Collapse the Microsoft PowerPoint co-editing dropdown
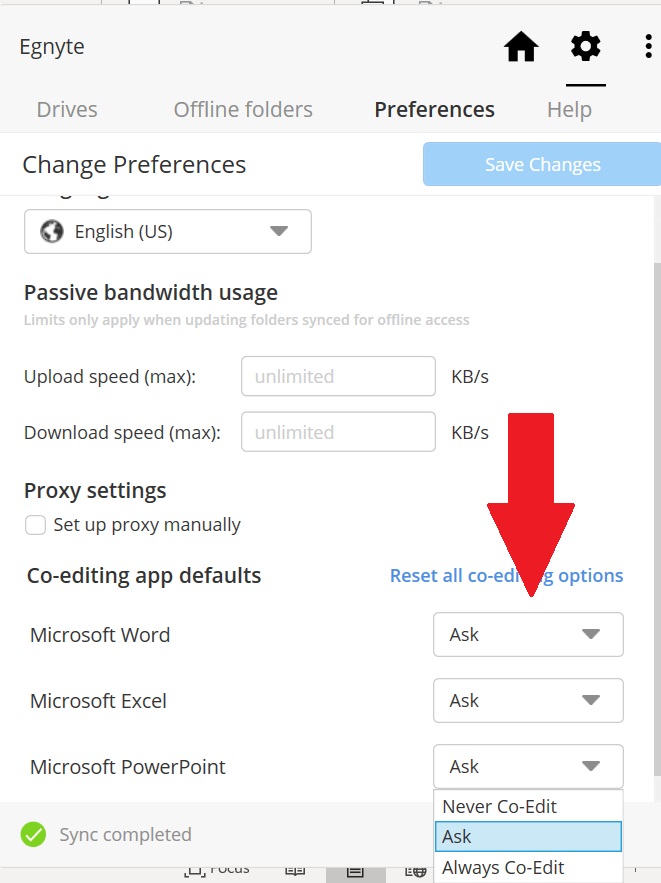 pos(527,767)
